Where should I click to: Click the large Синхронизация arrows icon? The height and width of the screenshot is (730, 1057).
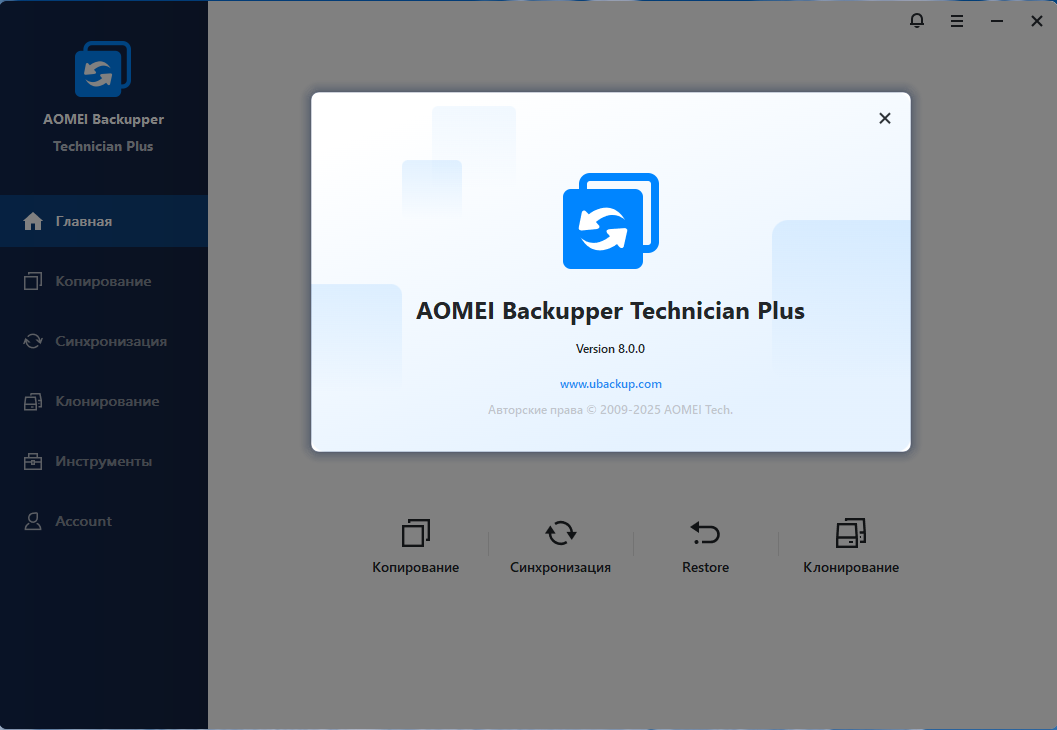[x=560, y=533]
